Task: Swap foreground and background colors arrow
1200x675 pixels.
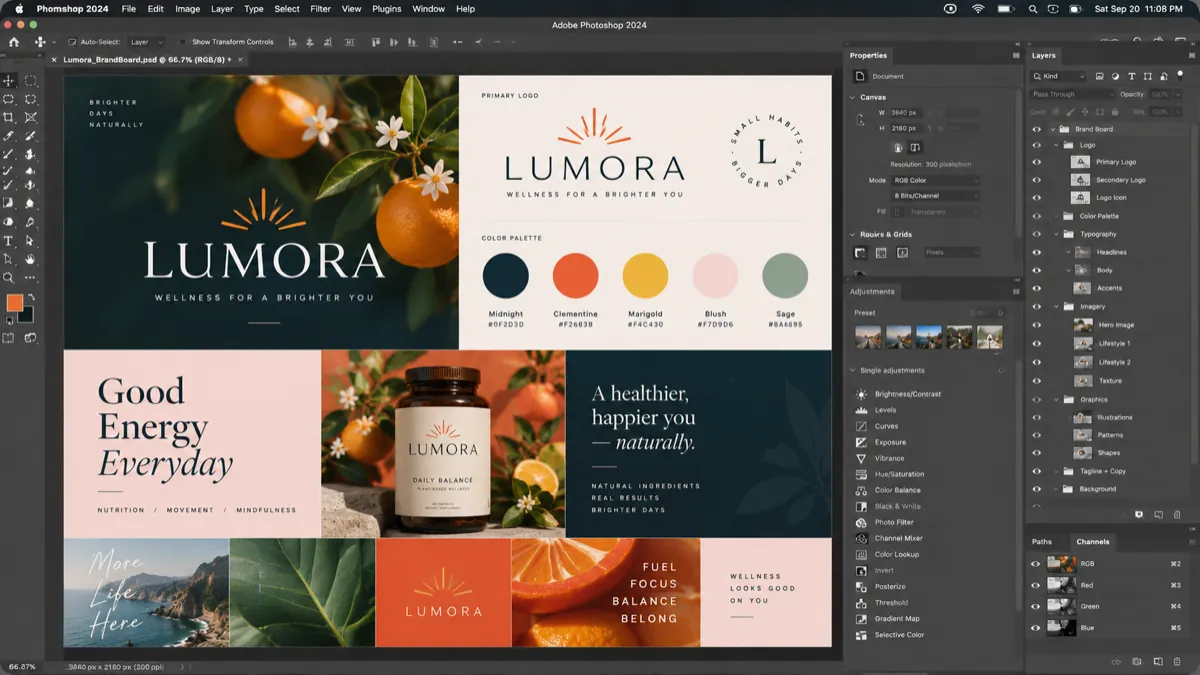Action: pos(31,298)
